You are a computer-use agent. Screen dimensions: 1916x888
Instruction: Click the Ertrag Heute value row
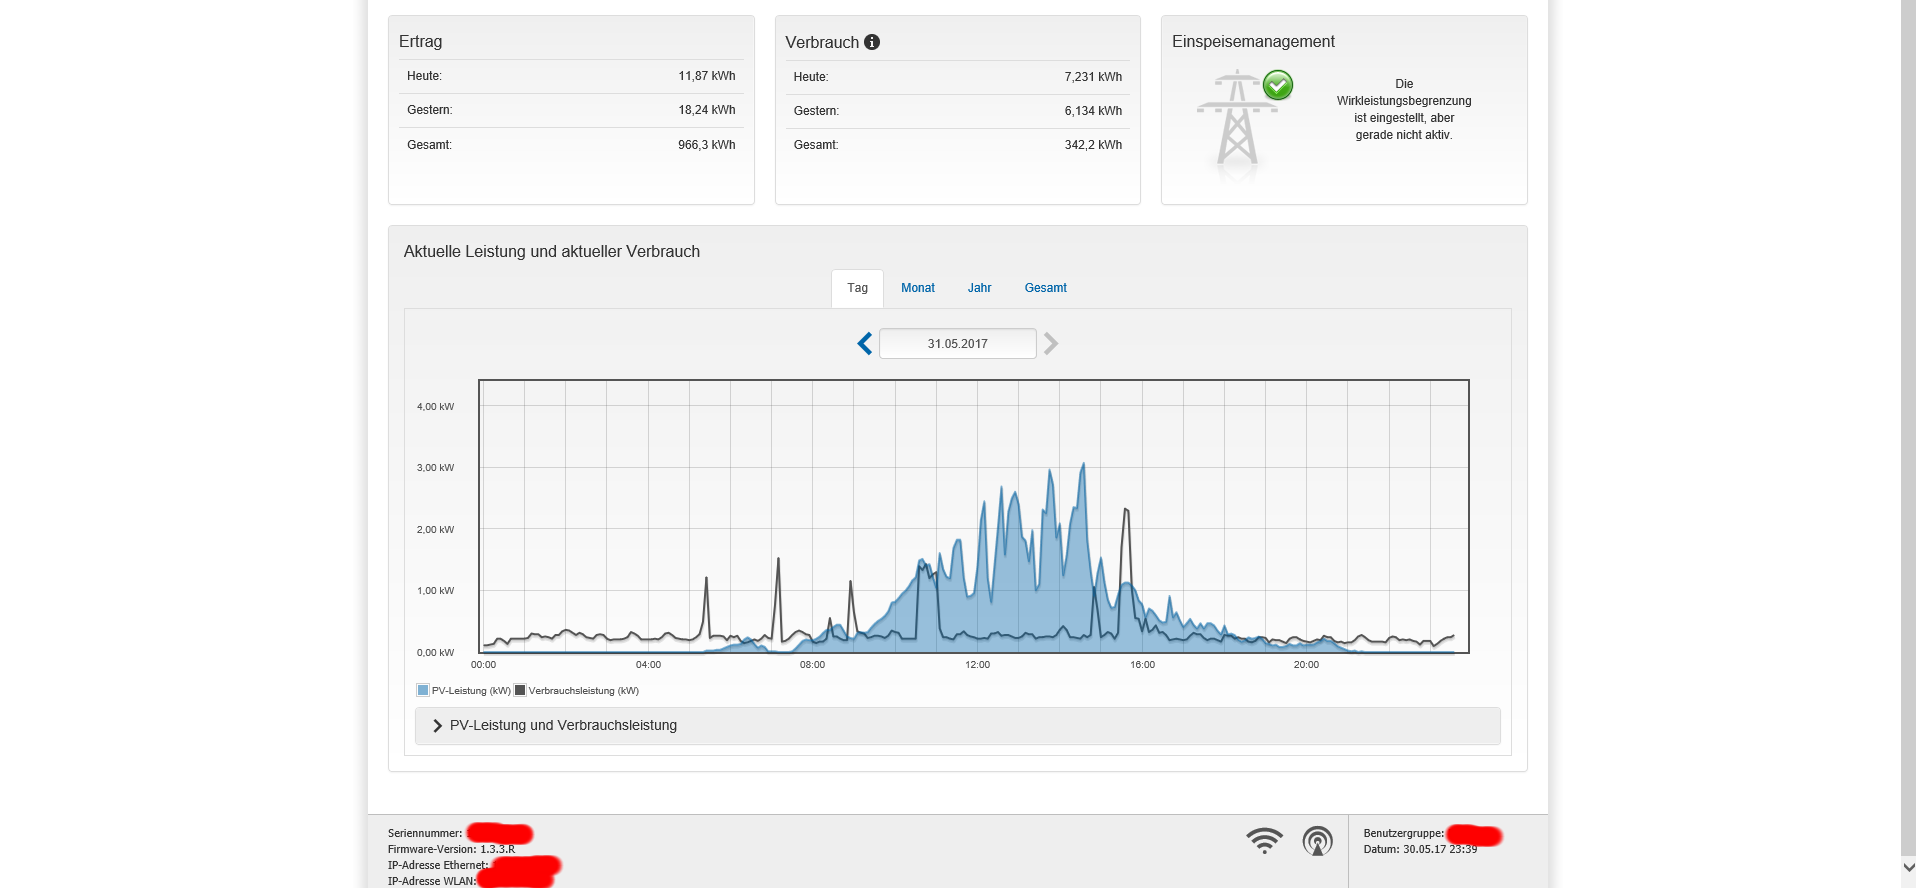click(x=571, y=76)
